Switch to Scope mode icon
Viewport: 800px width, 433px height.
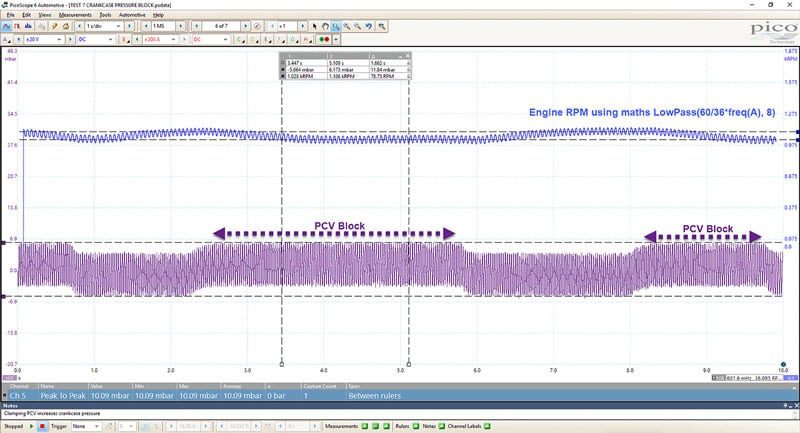pos(7,26)
